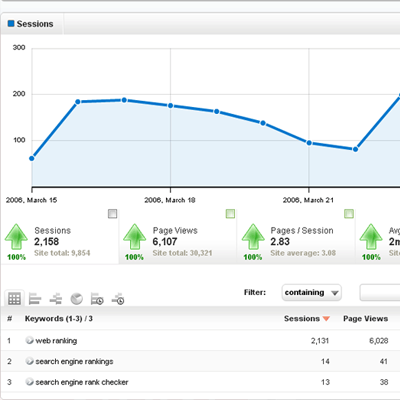Image resolution: width=400 pixels, height=400 pixels.
Task: Open the containing filter dropdown
Action: (311, 293)
